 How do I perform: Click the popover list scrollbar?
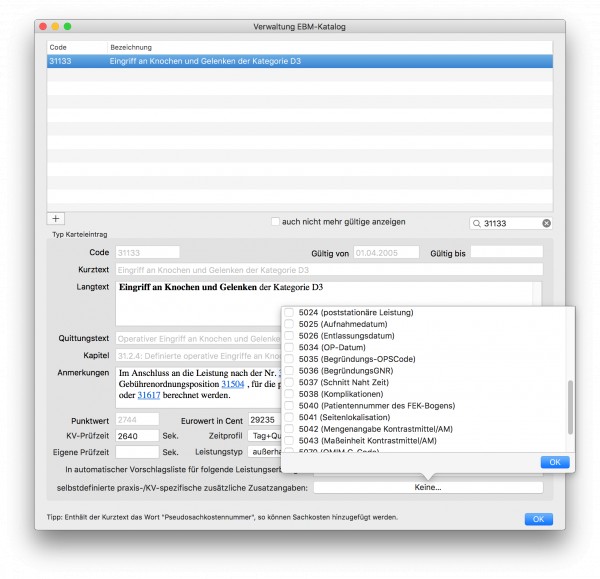point(570,407)
